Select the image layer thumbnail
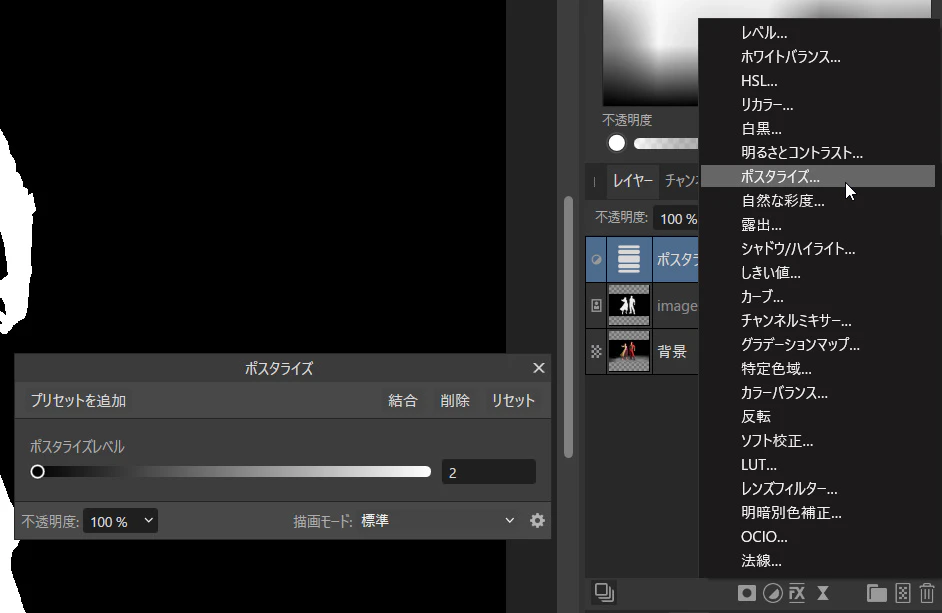The height and width of the screenshot is (613, 942). click(629, 305)
